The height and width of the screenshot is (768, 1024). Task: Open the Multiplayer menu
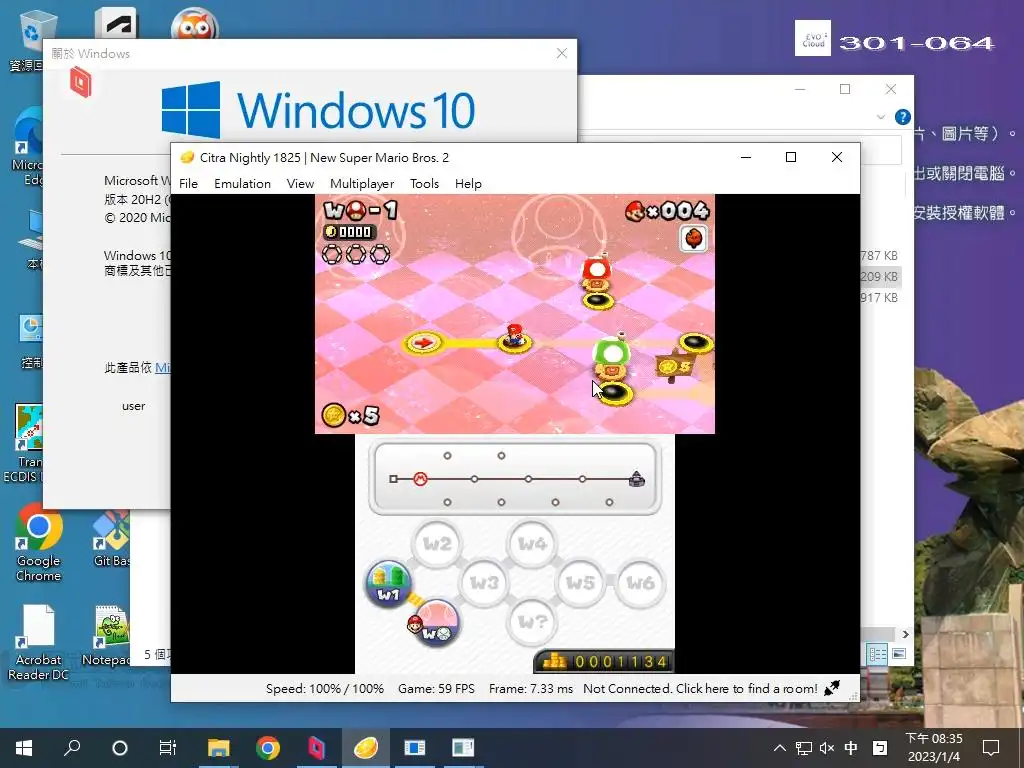[x=362, y=184]
